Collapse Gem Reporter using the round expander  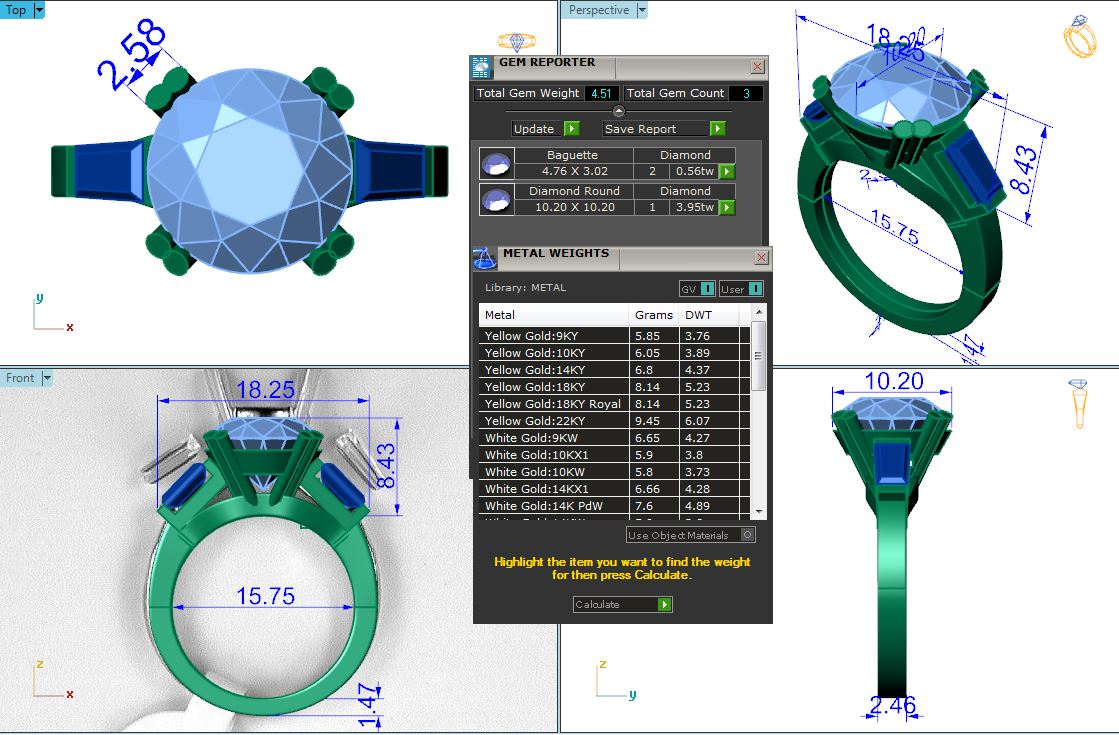[x=618, y=111]
